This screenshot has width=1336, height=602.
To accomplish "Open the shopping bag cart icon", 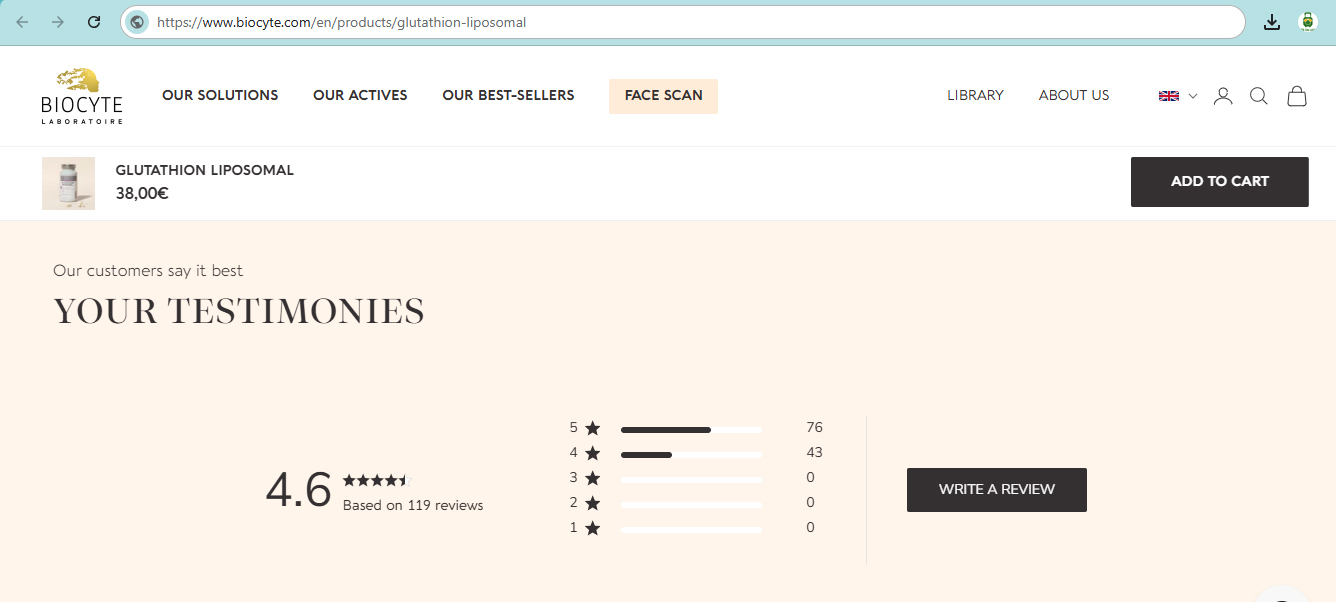I will point(1297,96).
